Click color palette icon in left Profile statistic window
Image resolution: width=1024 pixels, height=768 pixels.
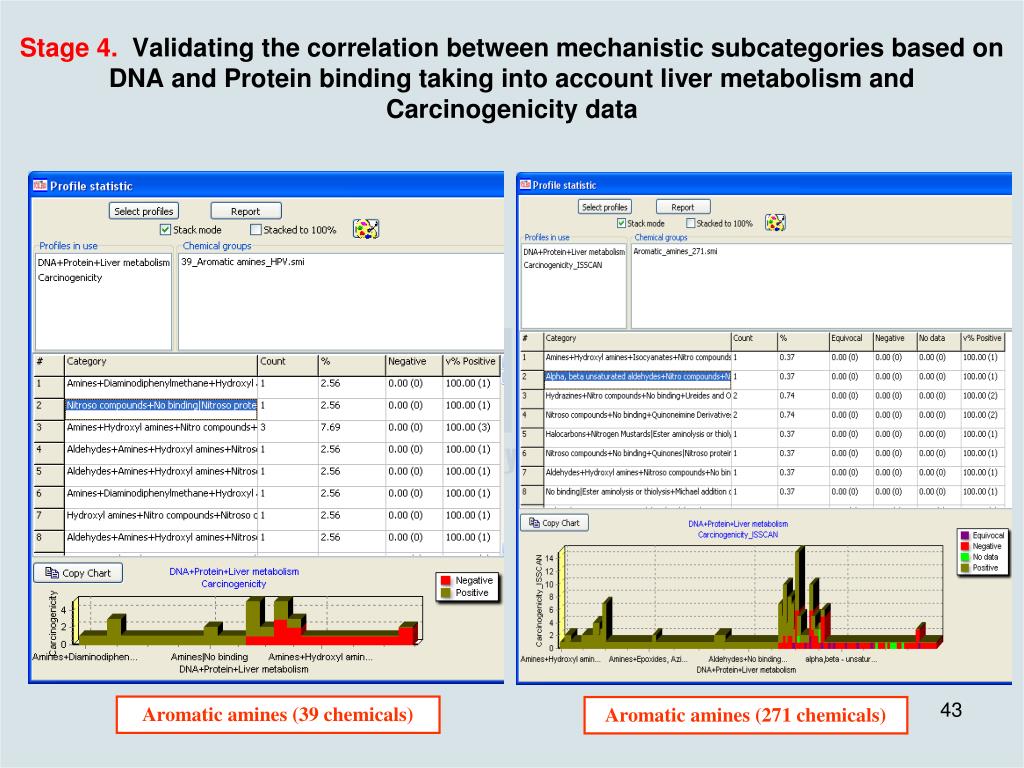coord(366,229)
